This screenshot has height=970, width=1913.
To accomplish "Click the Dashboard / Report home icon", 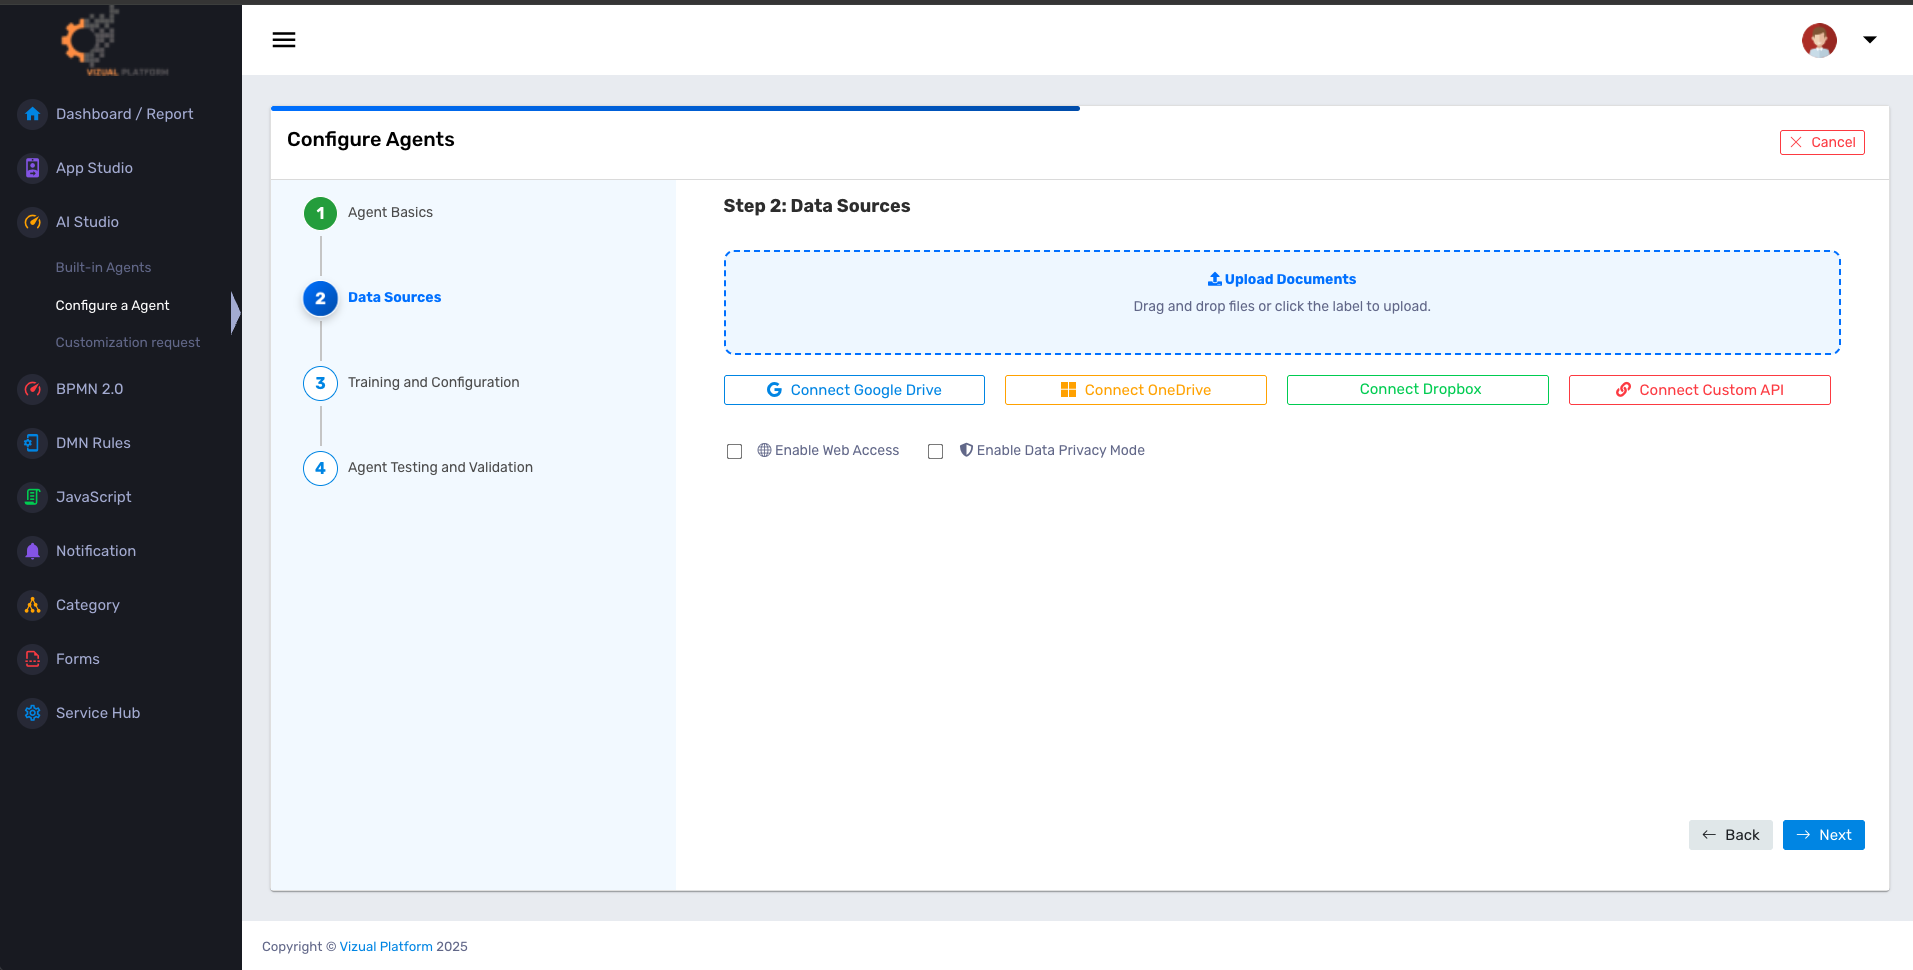I will [33, 114].
